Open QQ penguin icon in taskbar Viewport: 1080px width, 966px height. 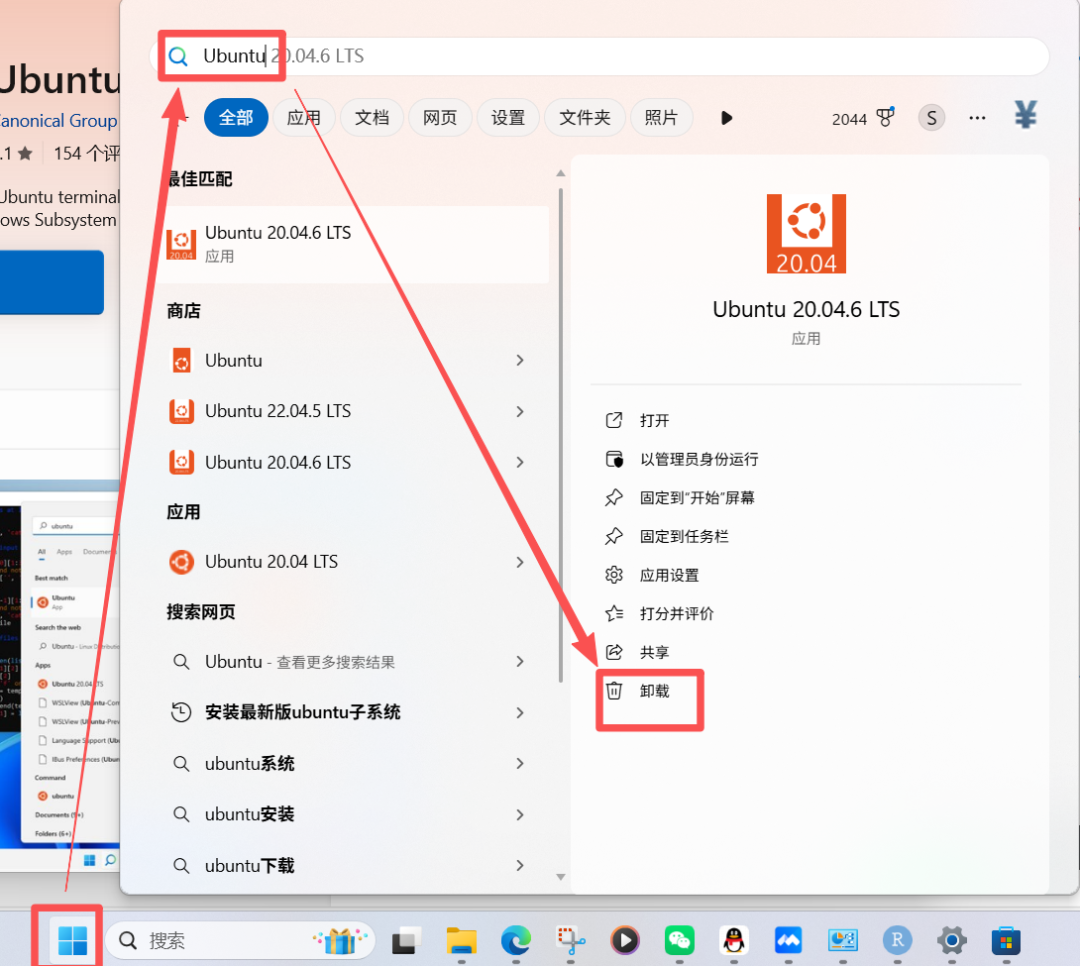pyautogui.click(x=734, y=941)
